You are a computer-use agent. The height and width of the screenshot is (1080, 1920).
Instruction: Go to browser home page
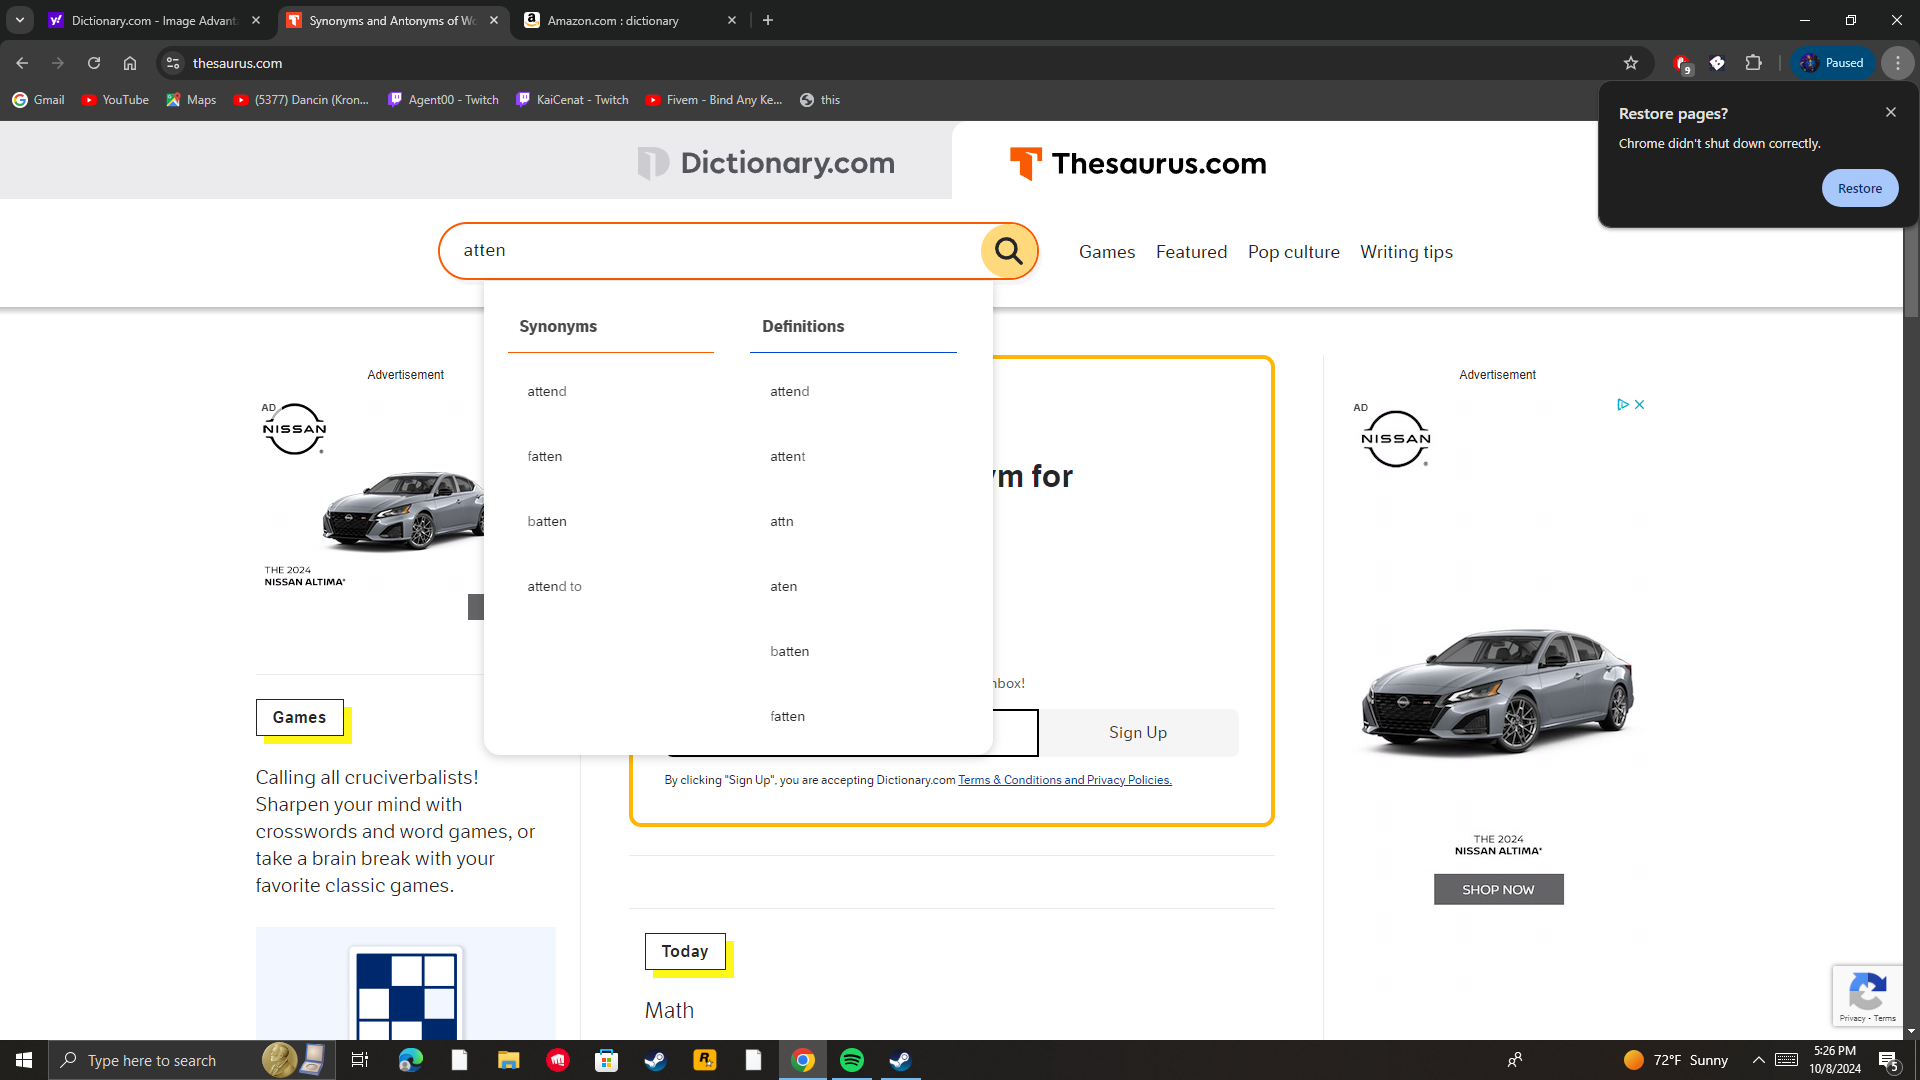click(130, 63)
